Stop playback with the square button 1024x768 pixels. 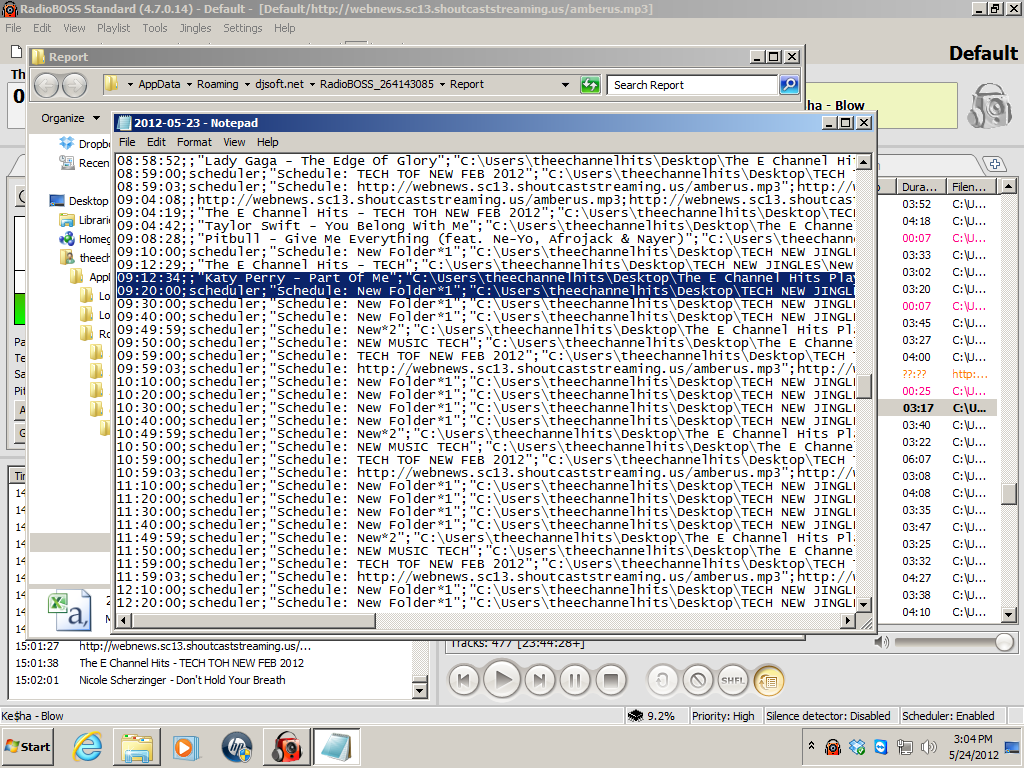pyautogui.click(x=611, y=680)
